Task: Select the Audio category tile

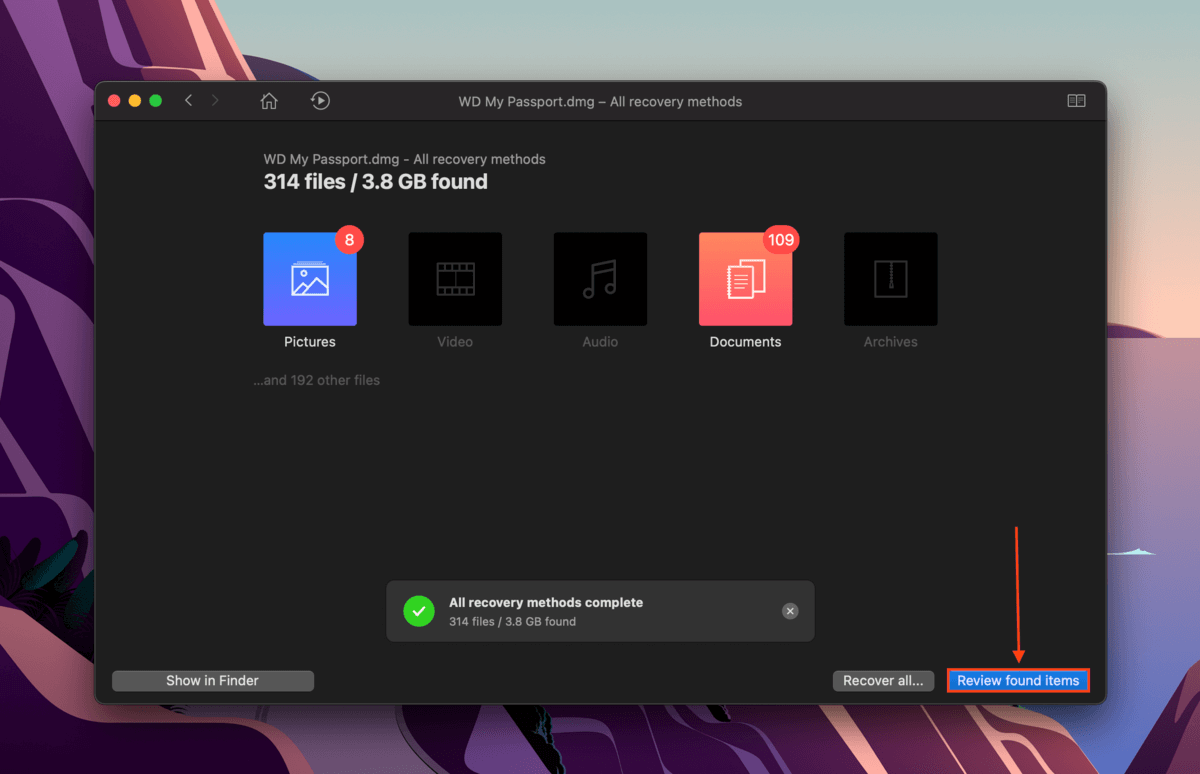Action: click(600, 279)
